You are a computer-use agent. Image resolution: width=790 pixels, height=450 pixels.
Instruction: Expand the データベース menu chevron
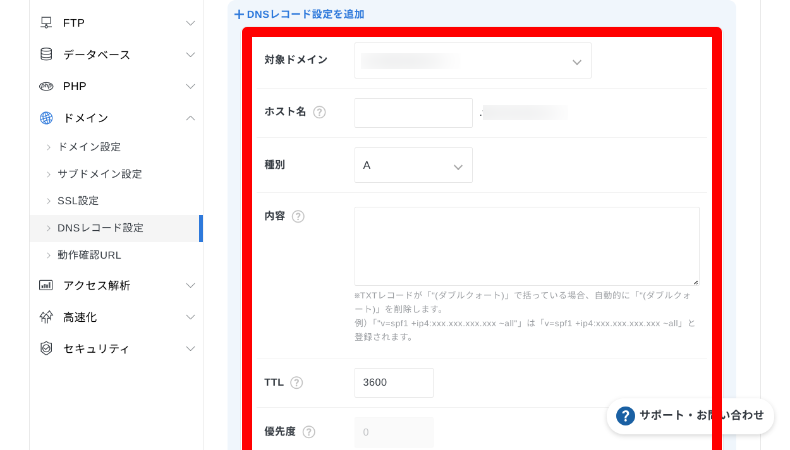pyautogui.click(x=190, y=54)
